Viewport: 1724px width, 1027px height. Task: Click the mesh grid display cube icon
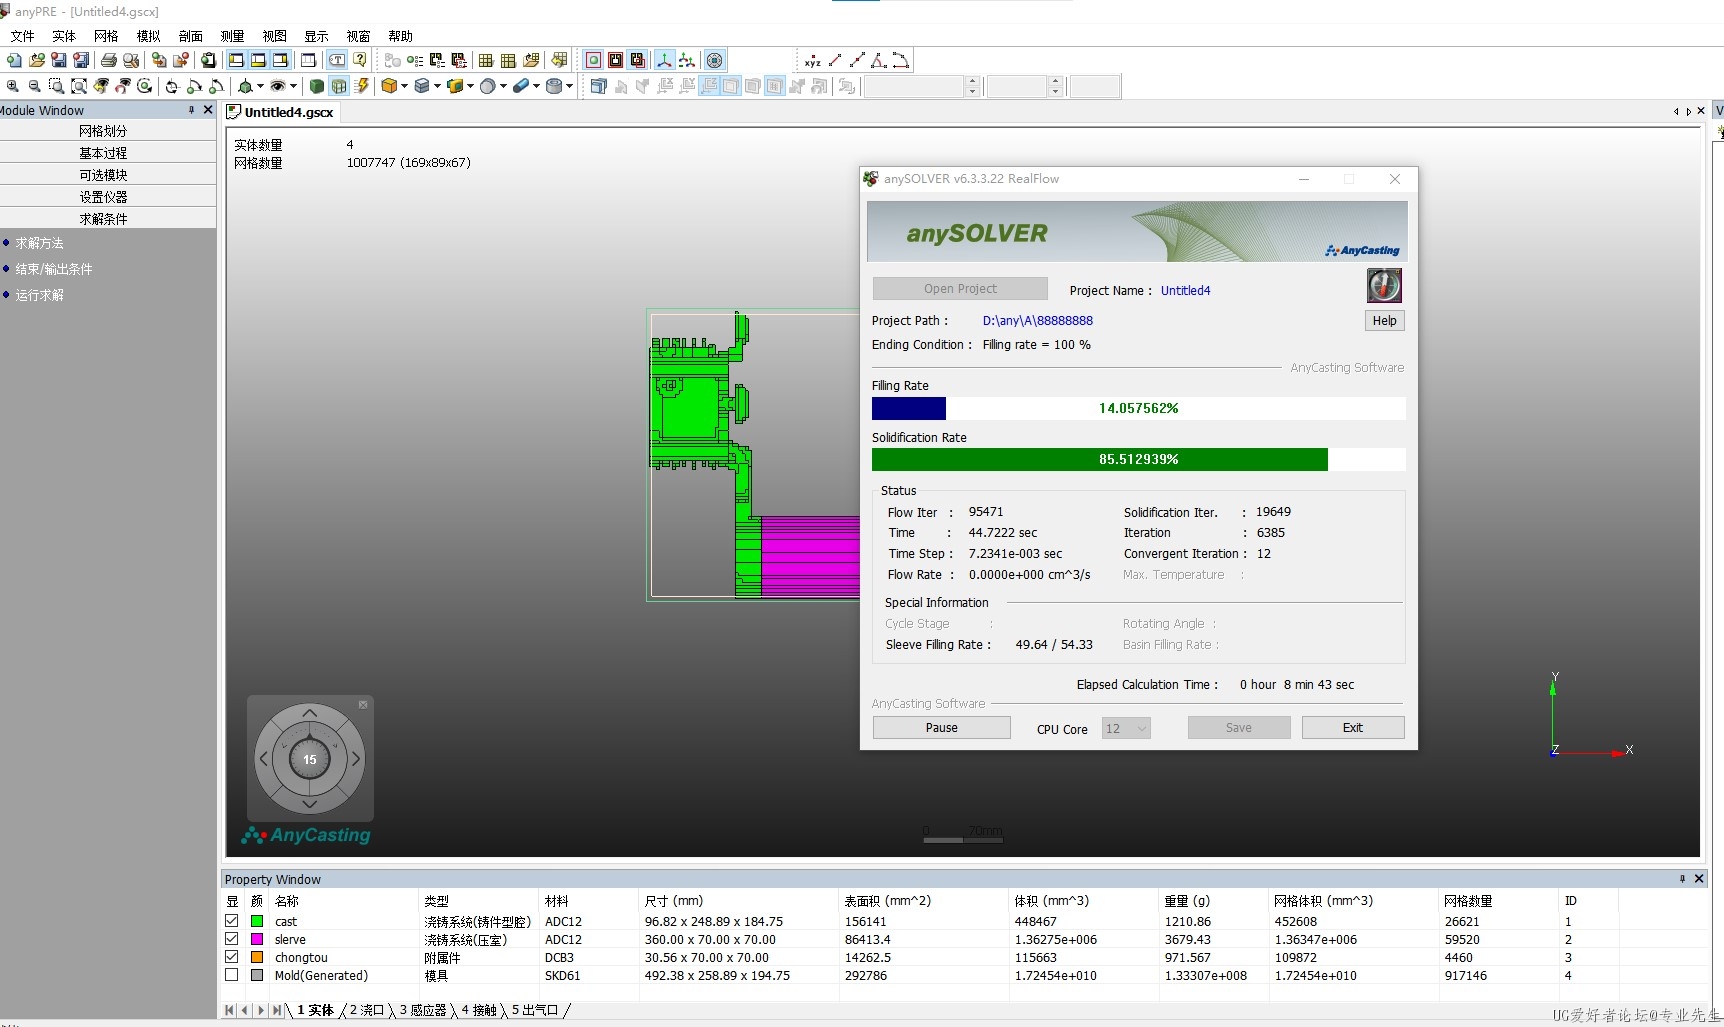pyautogui.click(x=339, y=86)
